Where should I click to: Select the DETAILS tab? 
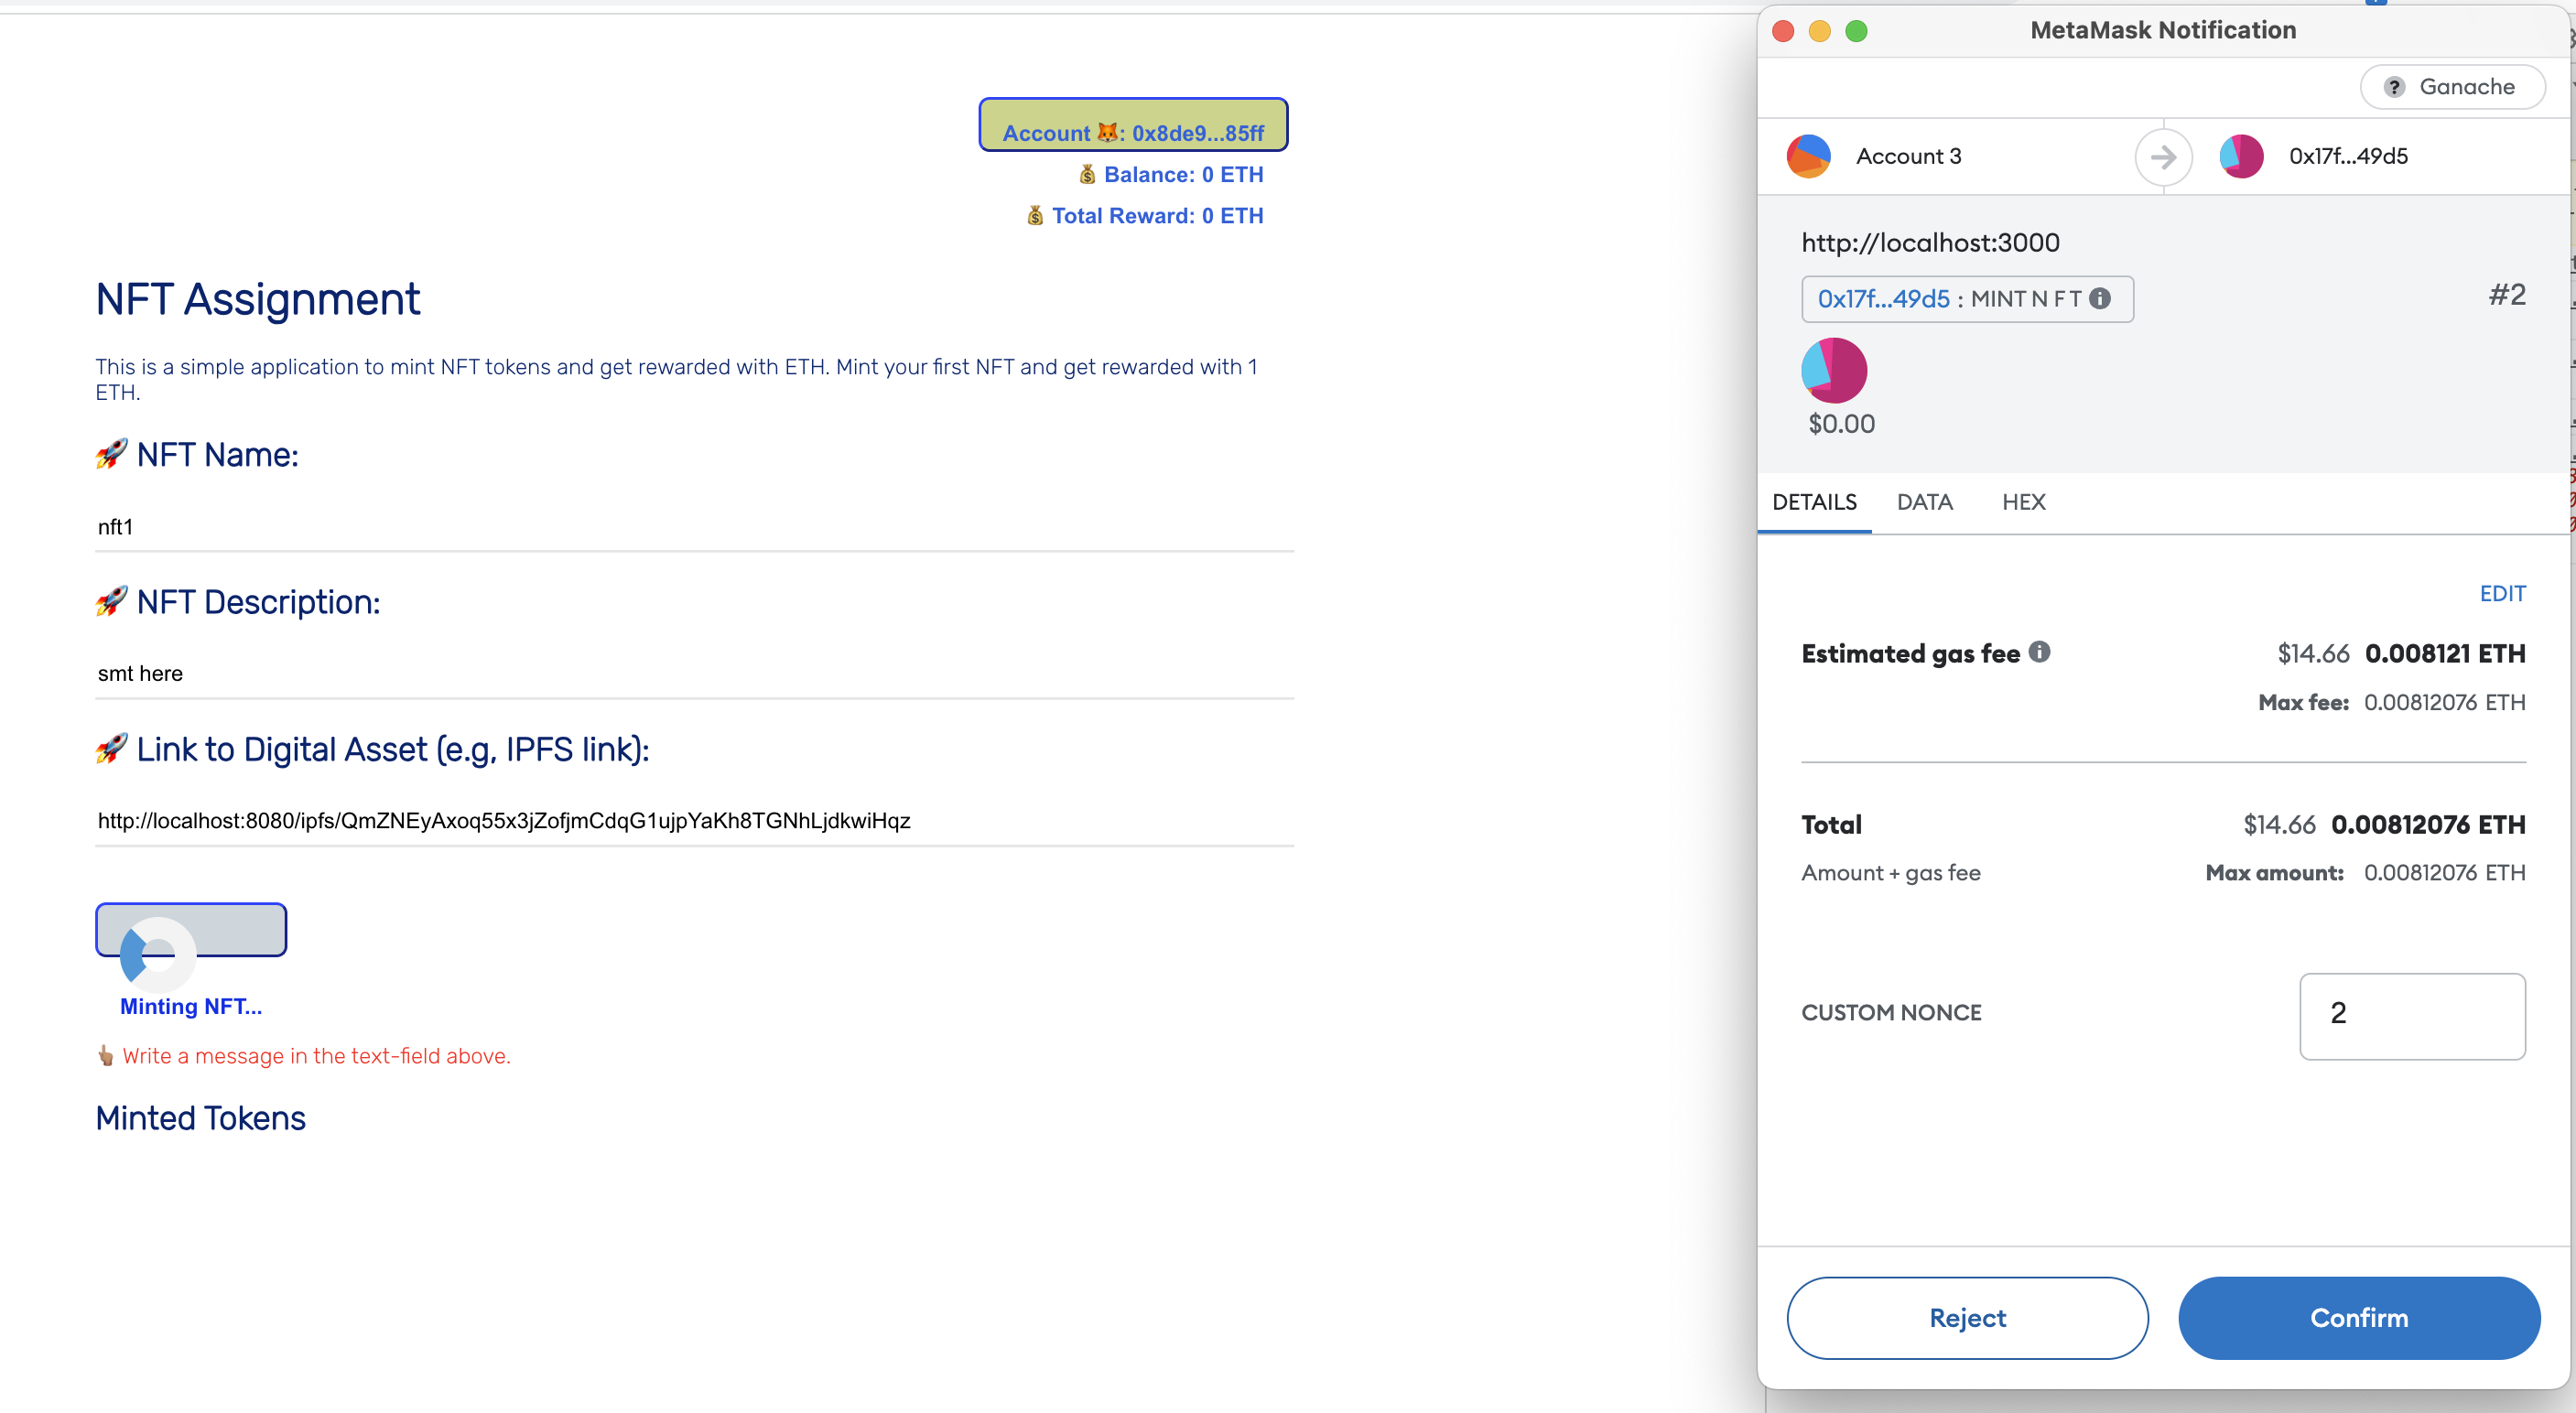coord(1814,502)
